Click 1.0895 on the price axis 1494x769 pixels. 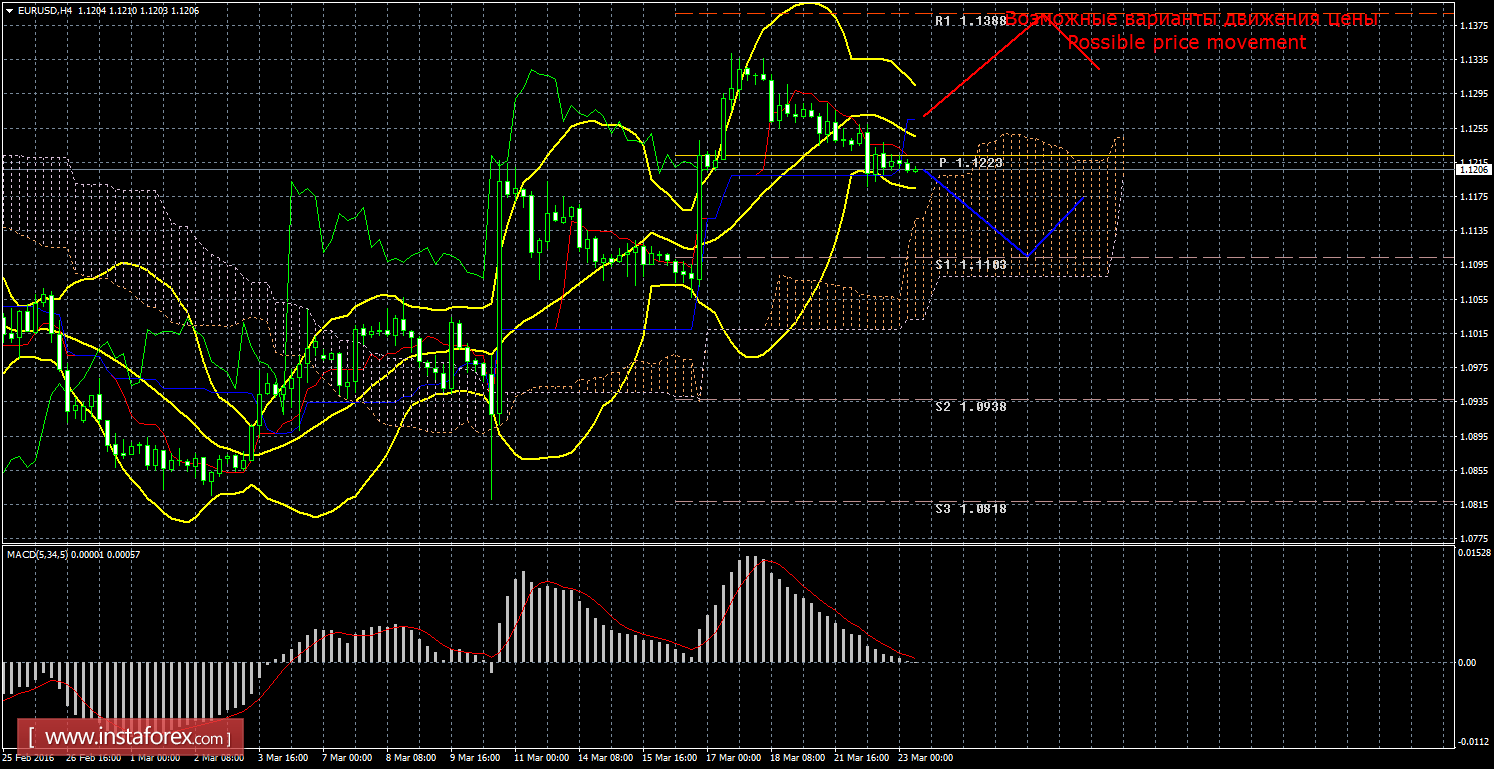[x=1473, y=436]
